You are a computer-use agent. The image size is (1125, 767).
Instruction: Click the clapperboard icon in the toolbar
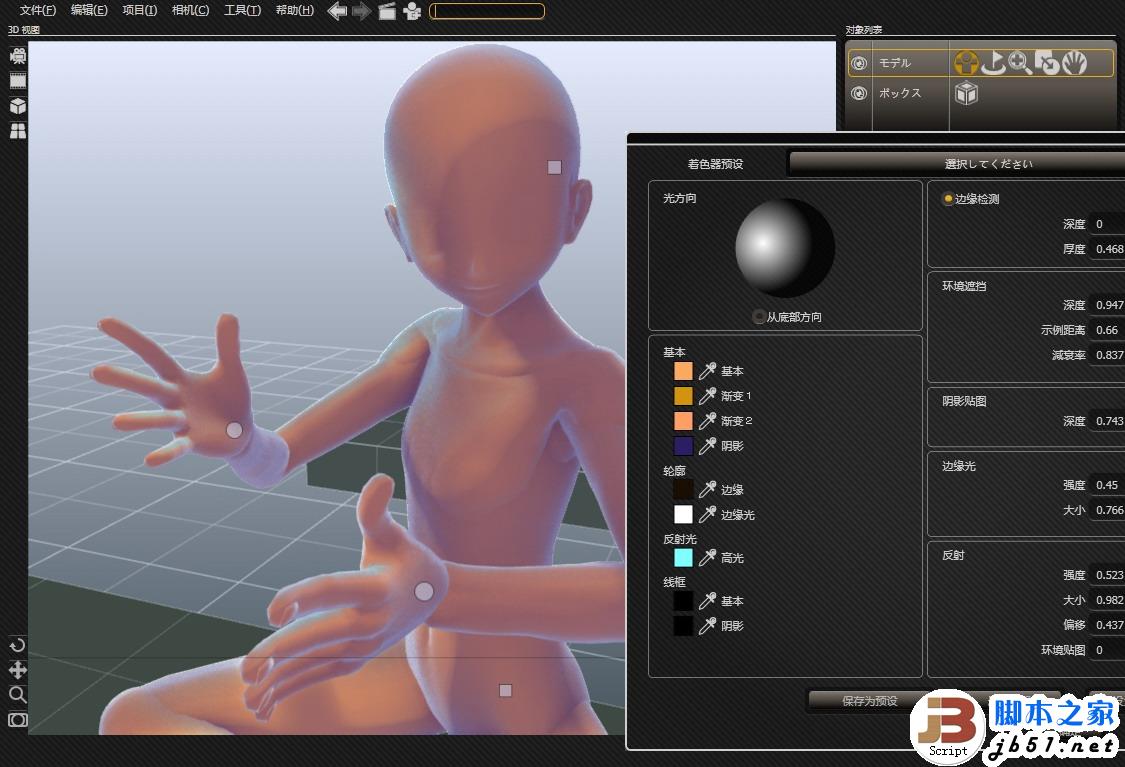387,11
